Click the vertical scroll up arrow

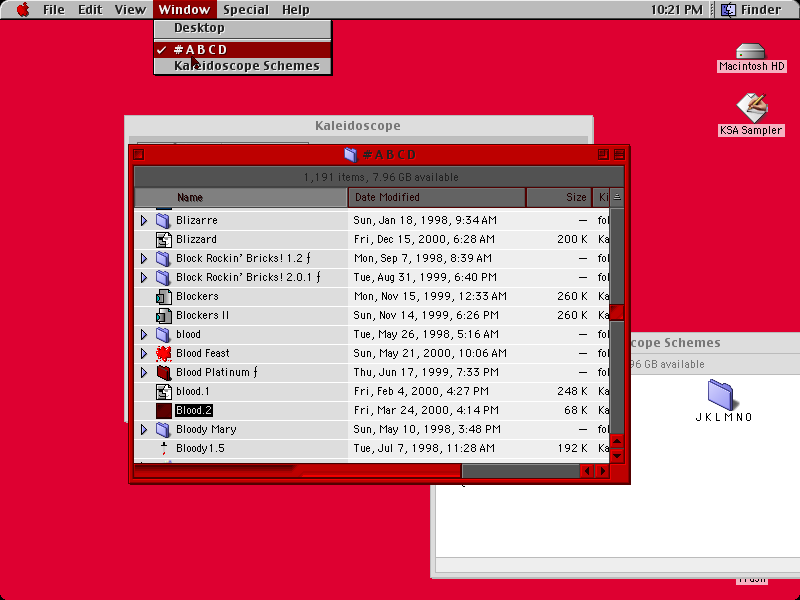[x=617, y=441]
